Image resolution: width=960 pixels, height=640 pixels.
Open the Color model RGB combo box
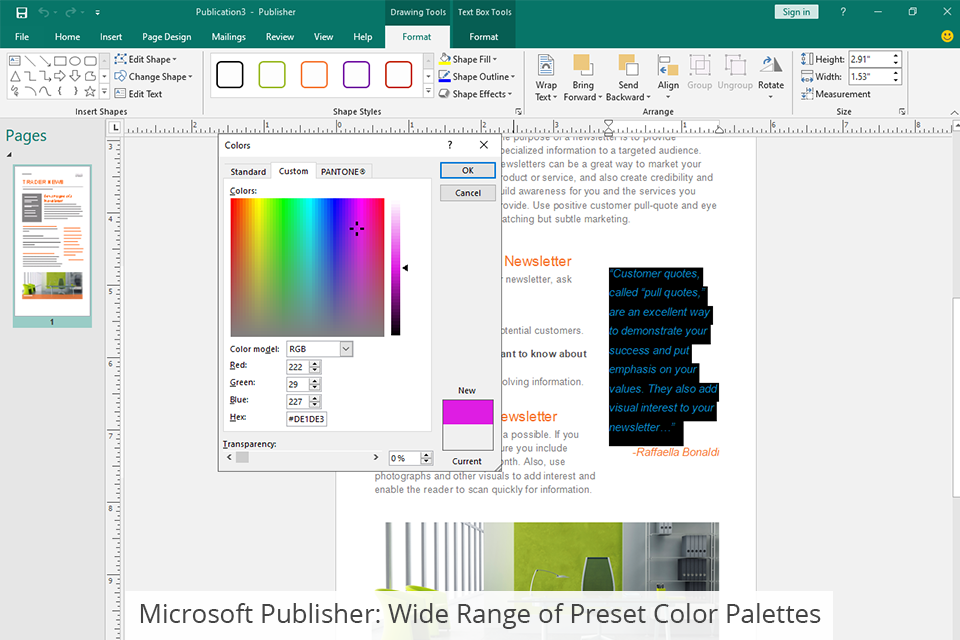click(x=320, y=349)
